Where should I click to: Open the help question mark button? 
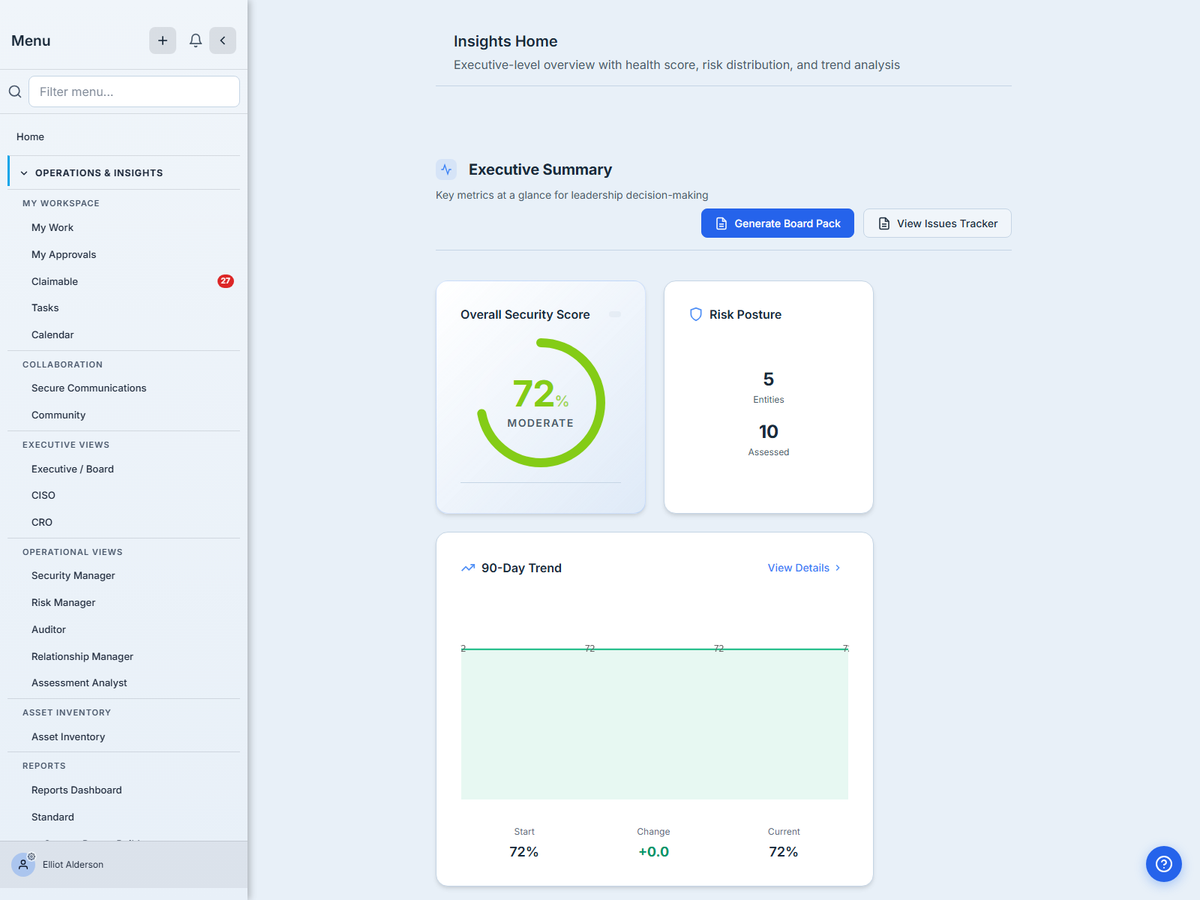[1163, 864]
